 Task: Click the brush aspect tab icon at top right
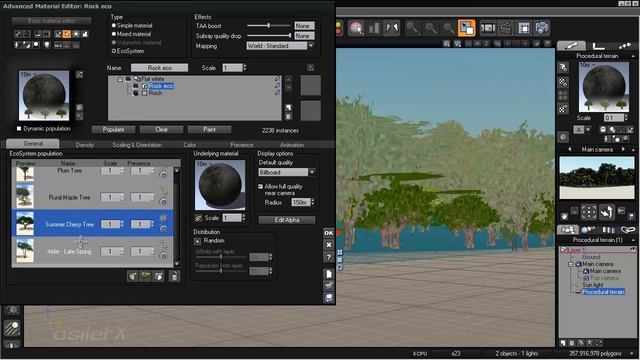coord(571,45)
